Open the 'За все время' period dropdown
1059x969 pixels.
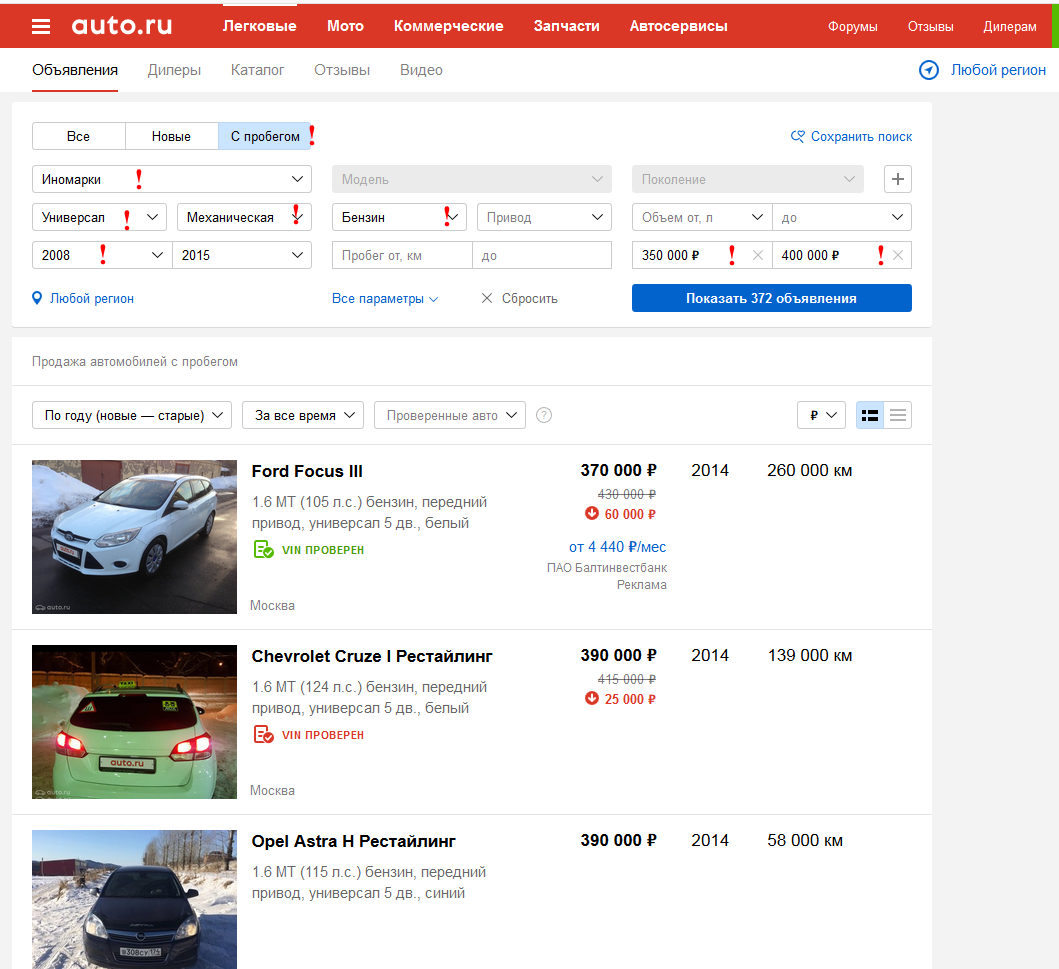click(x=303, y=415)
